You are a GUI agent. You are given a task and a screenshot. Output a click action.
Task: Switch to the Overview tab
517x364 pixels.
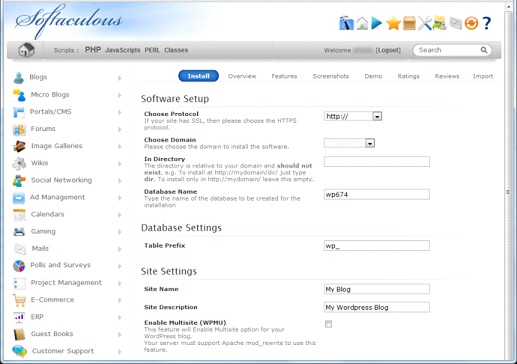(242, 76)
